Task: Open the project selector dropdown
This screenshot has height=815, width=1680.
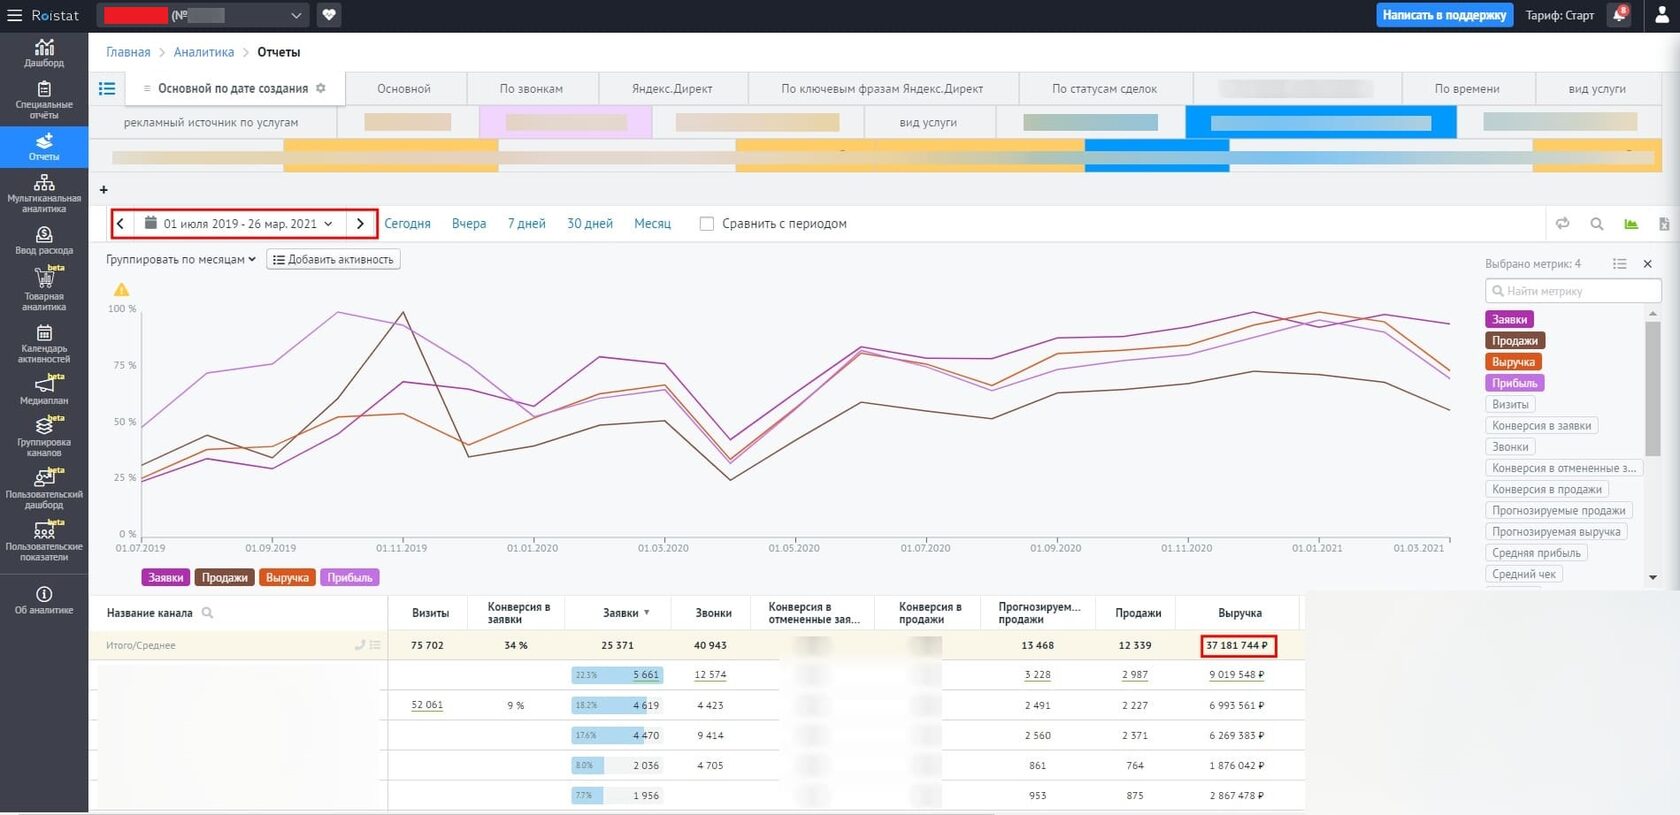Action: [203, 15]
